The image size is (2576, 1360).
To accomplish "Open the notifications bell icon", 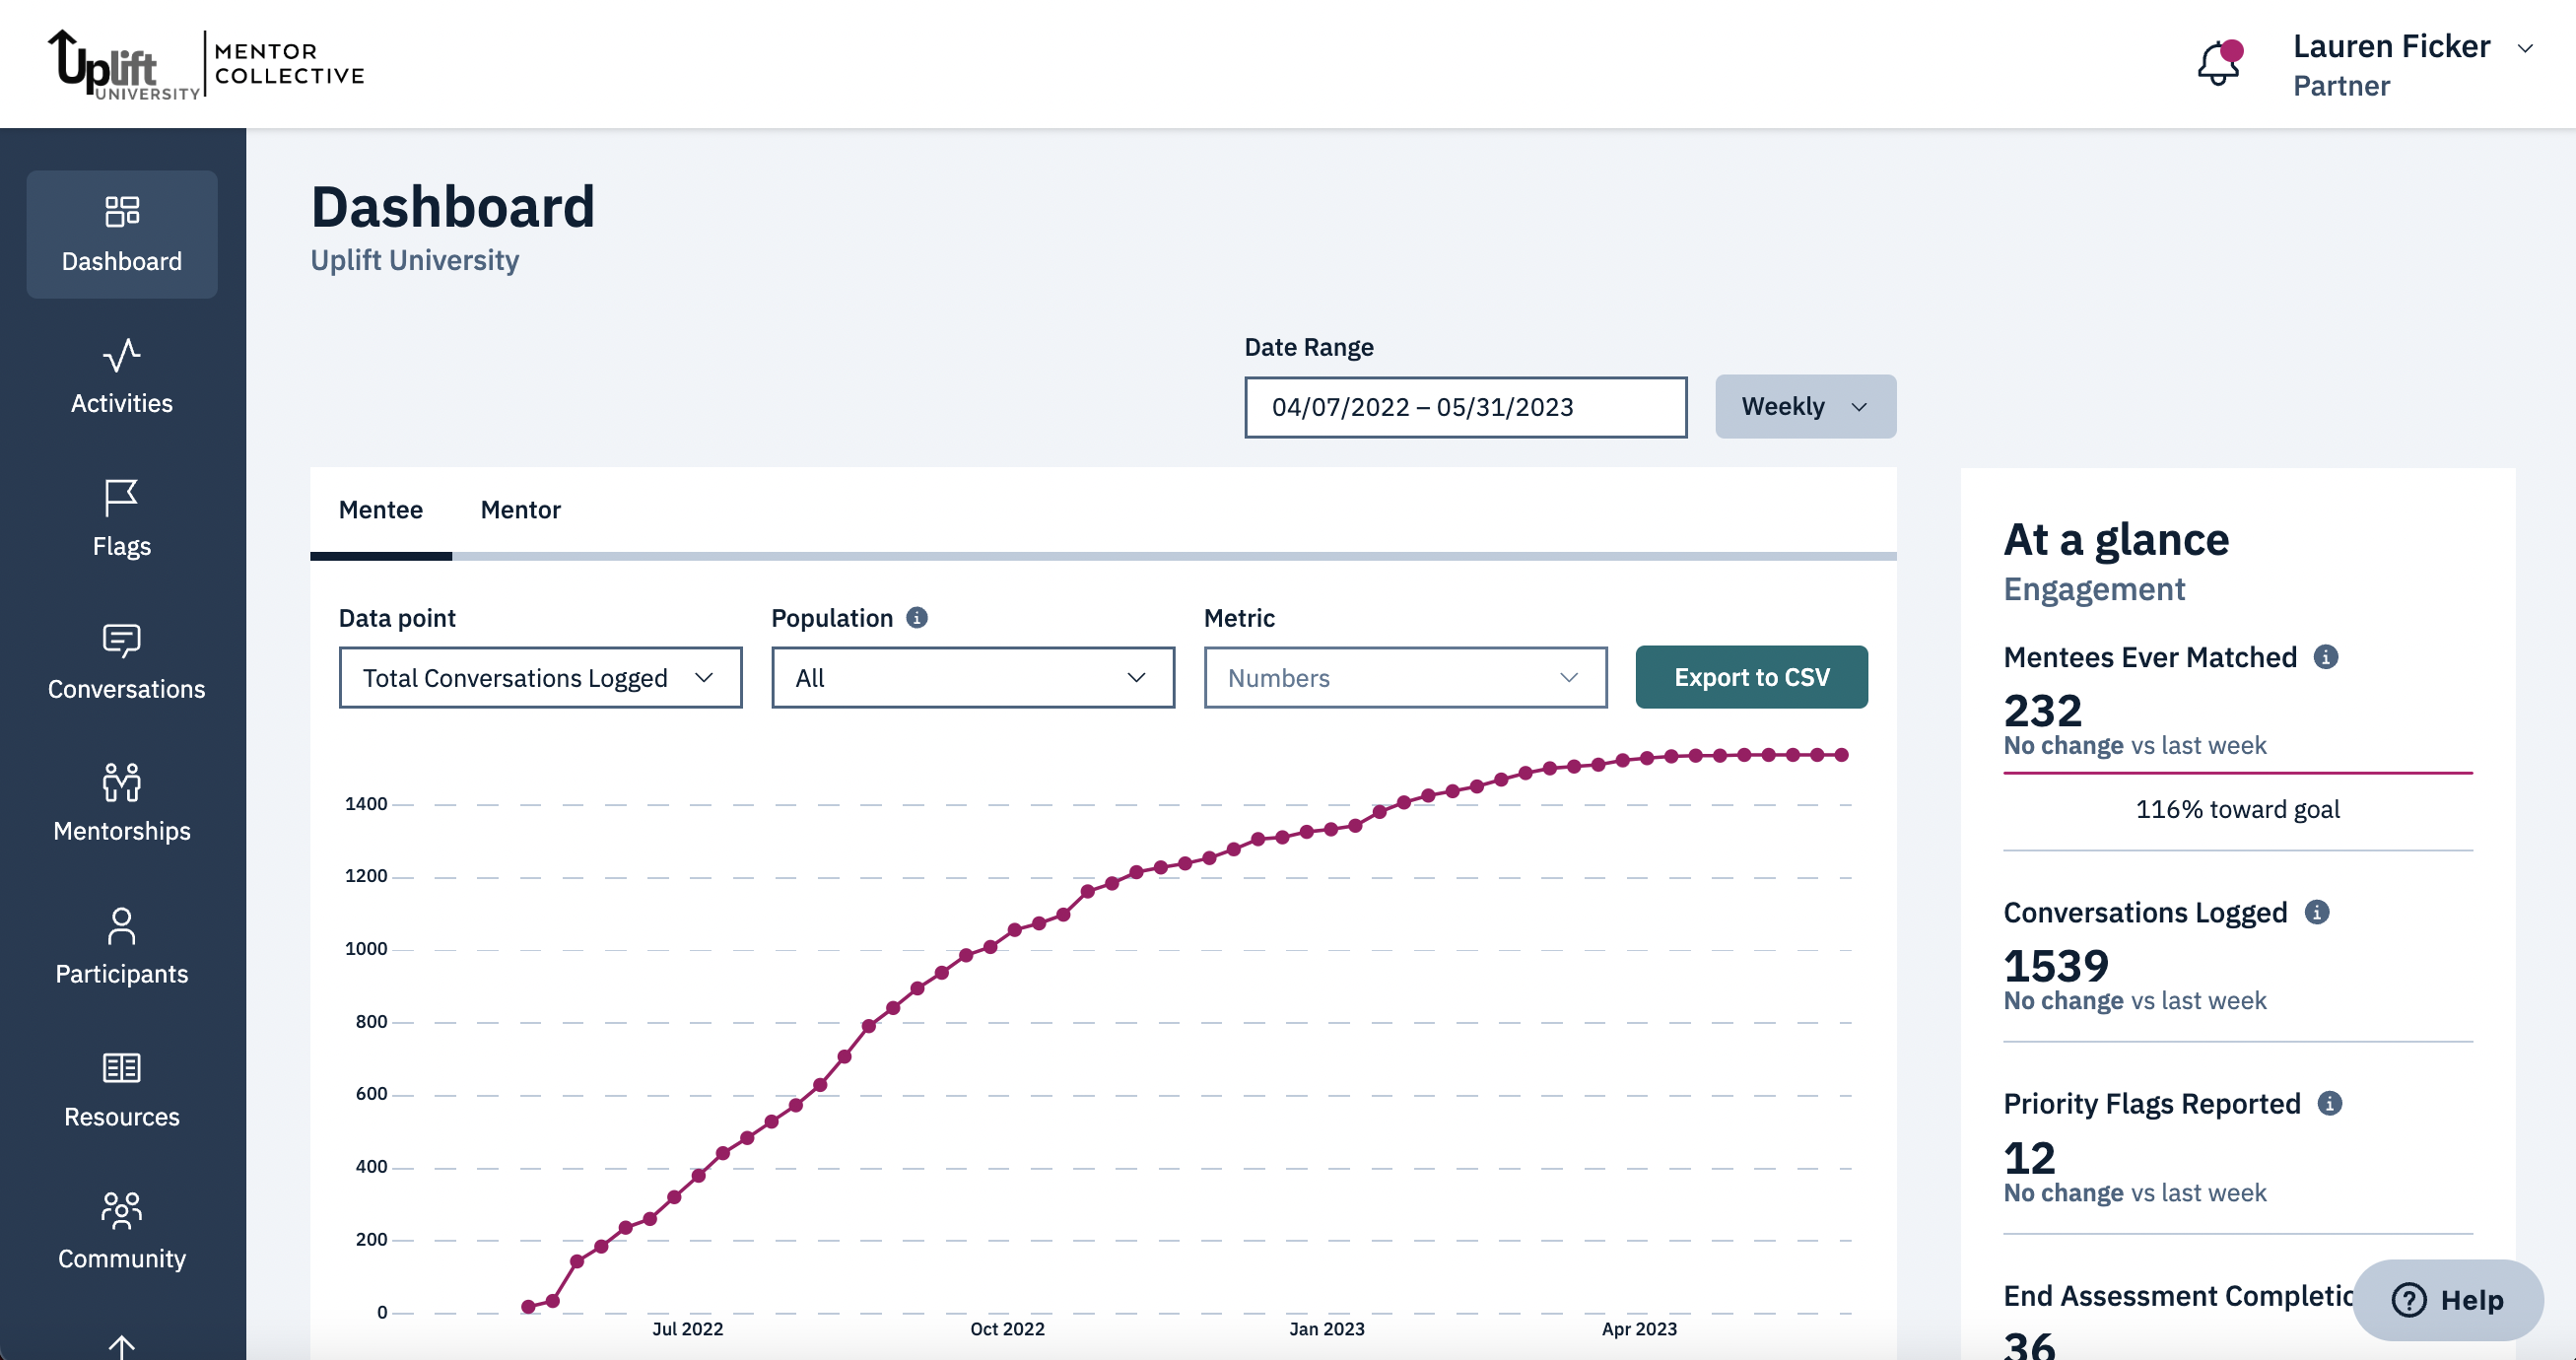I will pyautogui.click(x=2217, y=64).
